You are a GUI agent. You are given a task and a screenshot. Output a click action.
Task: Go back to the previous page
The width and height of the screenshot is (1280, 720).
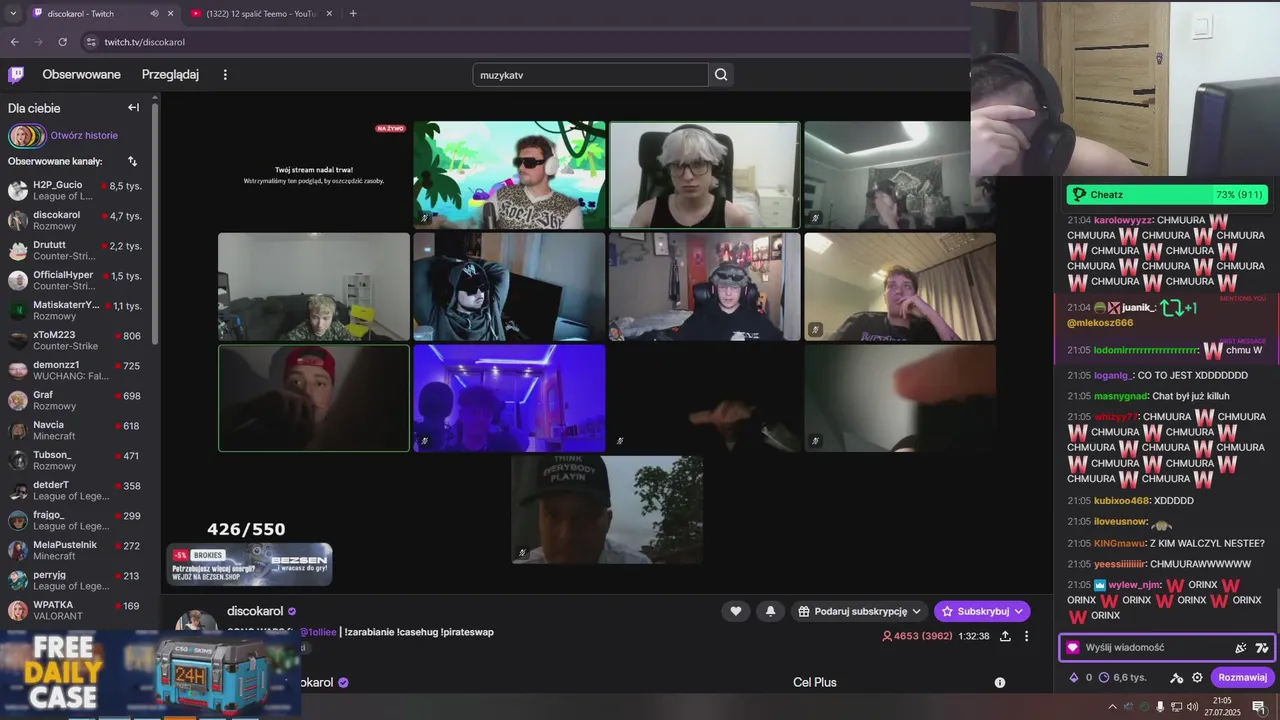pyautogui.click(x=14, y=42)
